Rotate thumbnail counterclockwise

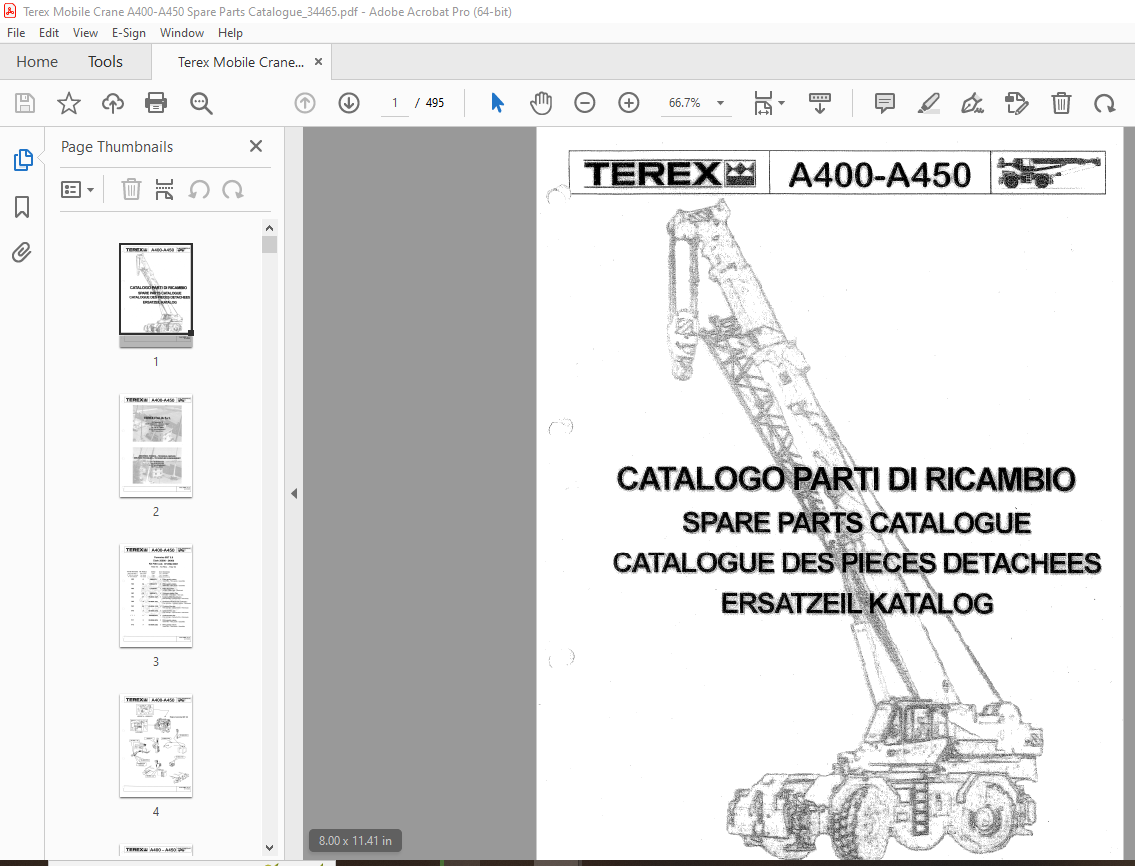[x=199, y=190]
